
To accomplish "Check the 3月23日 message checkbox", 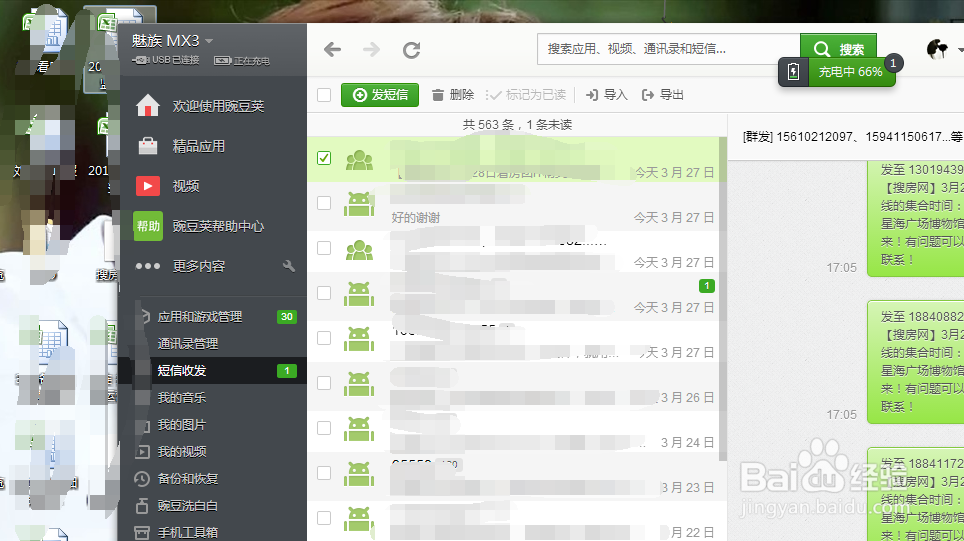I will [324, 472].
